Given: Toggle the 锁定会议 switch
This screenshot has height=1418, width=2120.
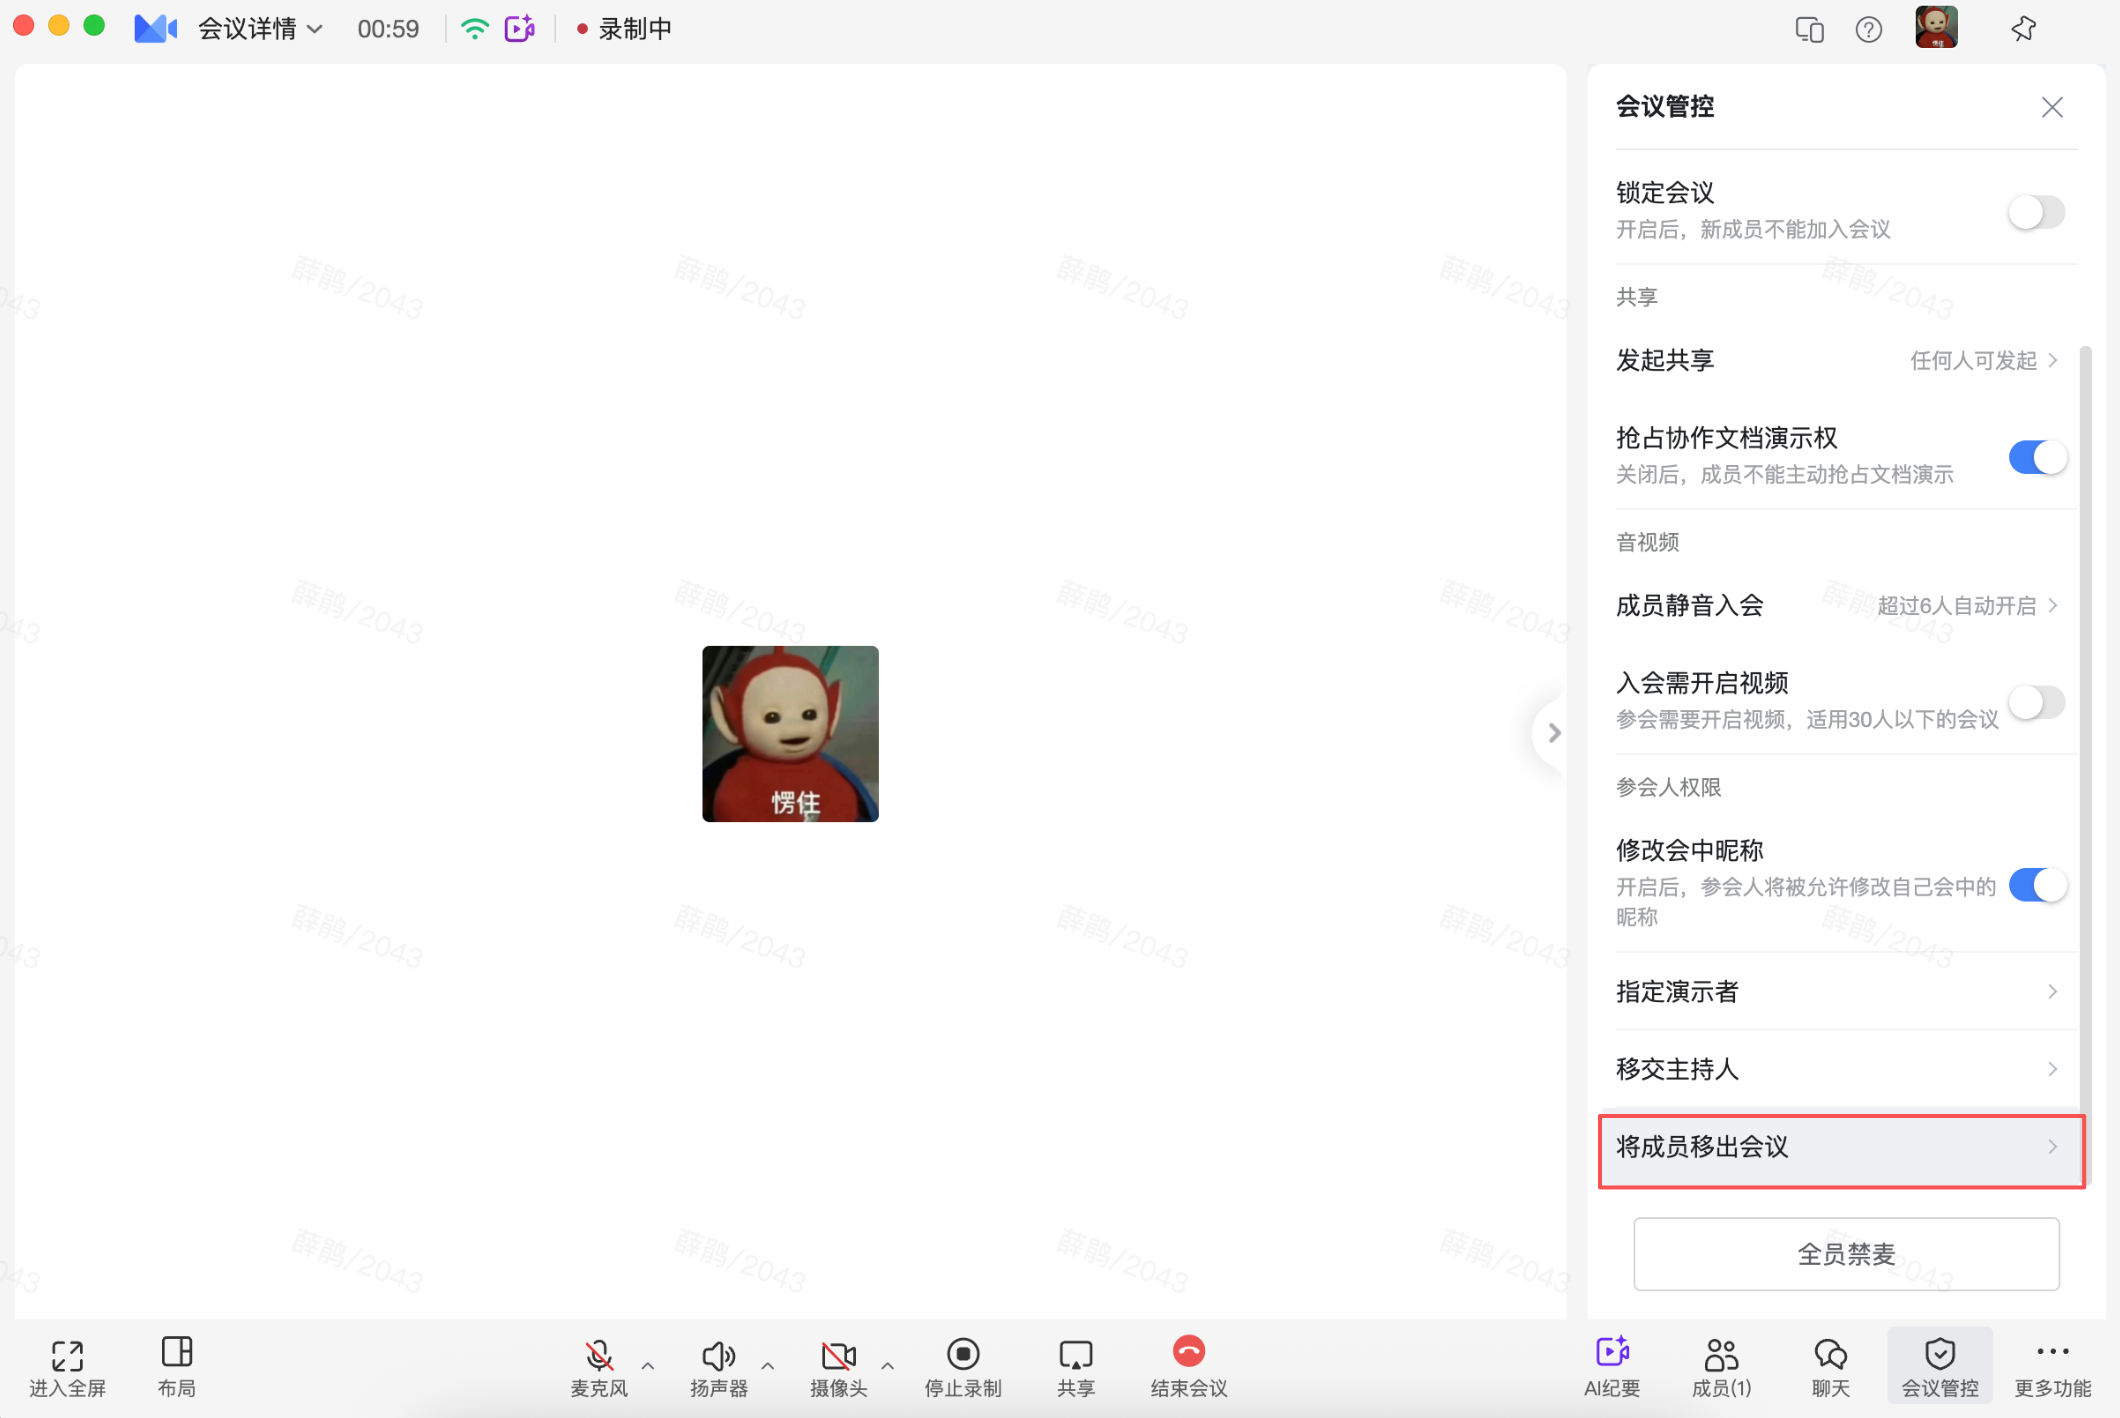Looking at the screenshot, I should pyautogui.click(x=2036, y=212).
